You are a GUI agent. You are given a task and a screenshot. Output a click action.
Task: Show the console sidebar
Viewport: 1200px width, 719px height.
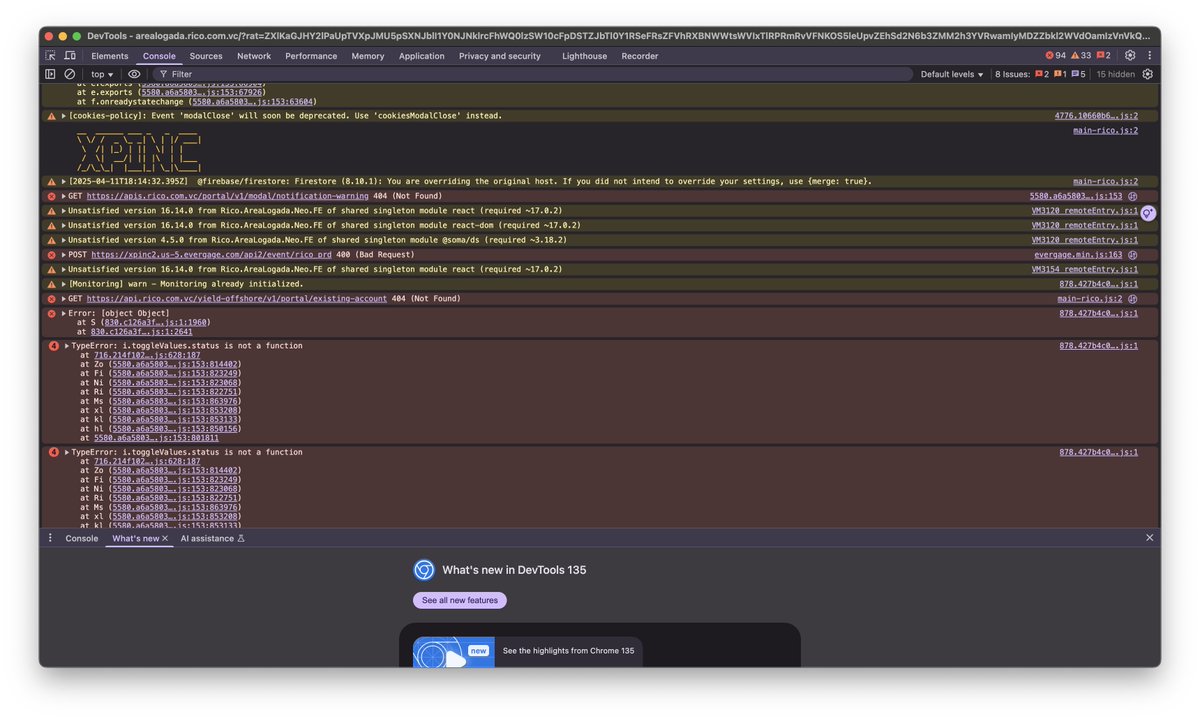[51, 74]
